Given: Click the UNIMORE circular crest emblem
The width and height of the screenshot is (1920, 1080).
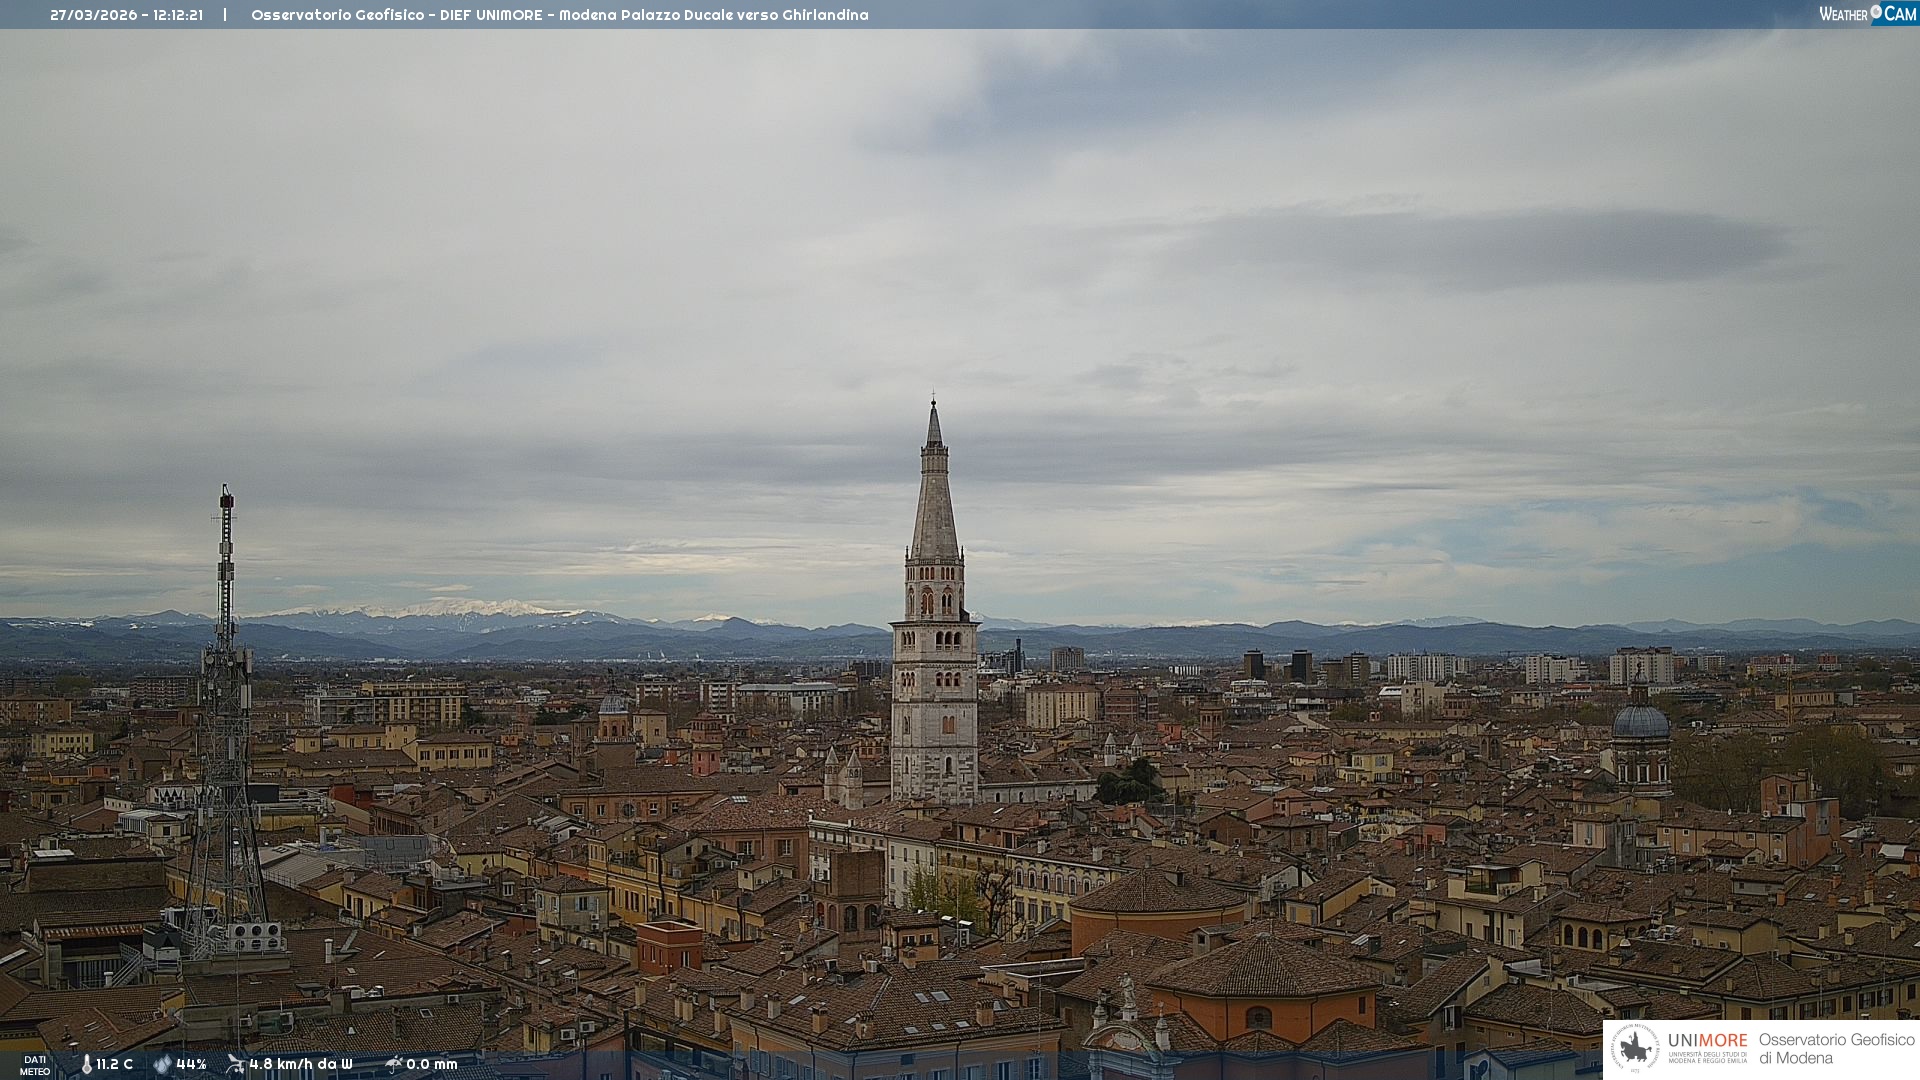Looking at the screenshot, I should pyautogui.click(x=1635, y=1048).
